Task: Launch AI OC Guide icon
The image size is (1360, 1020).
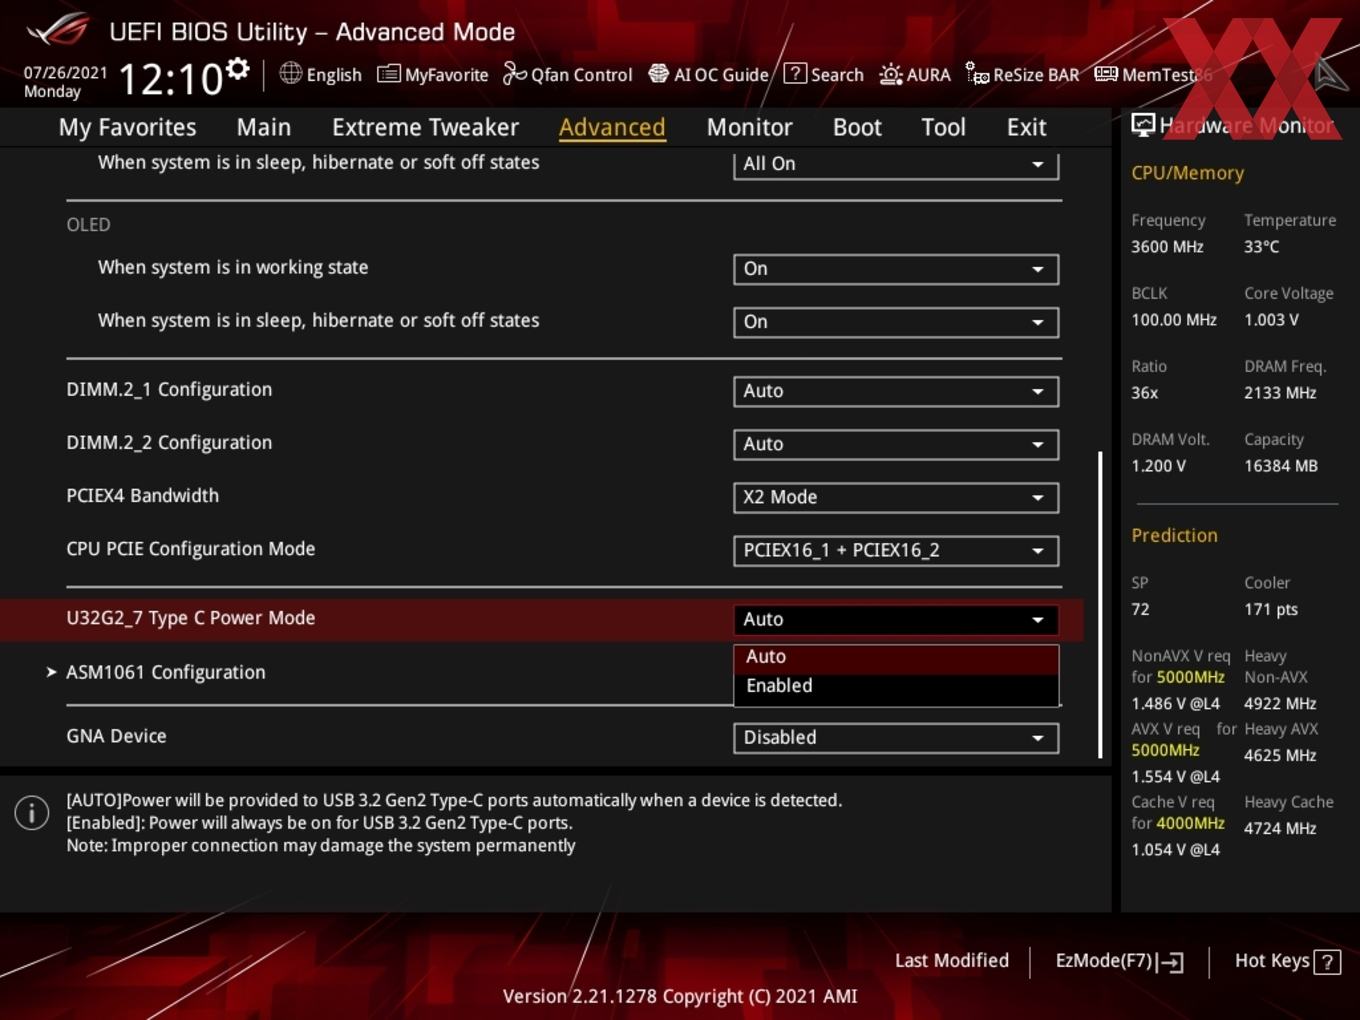Action: tap(658, 73)
